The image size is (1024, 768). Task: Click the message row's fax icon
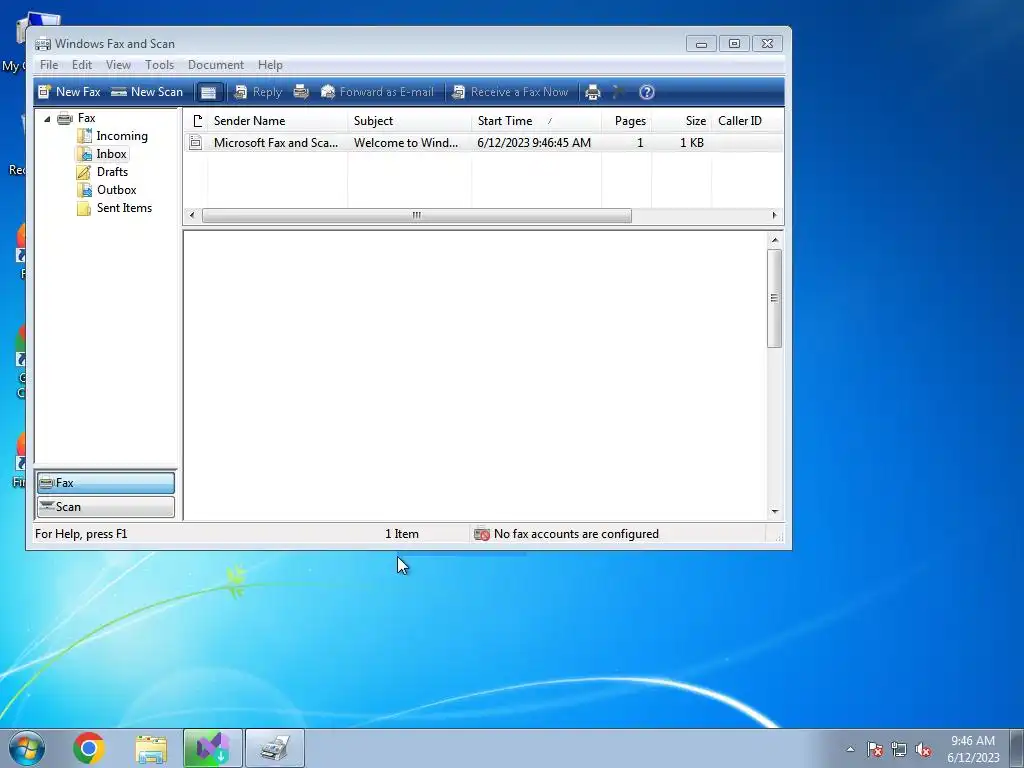[195, 142]
